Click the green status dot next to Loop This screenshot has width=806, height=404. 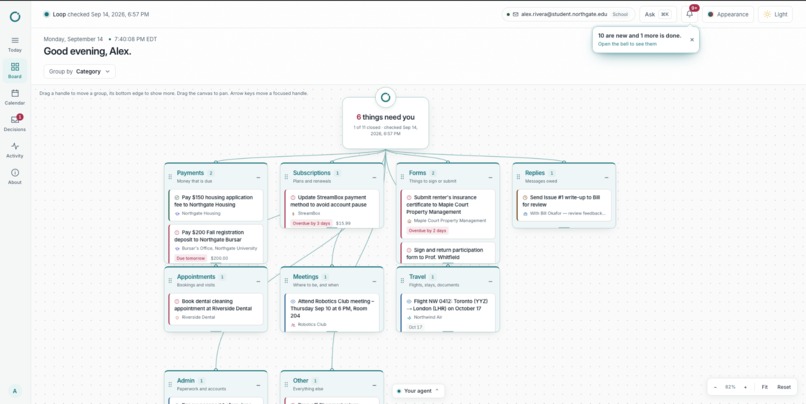tap(47, 14)
